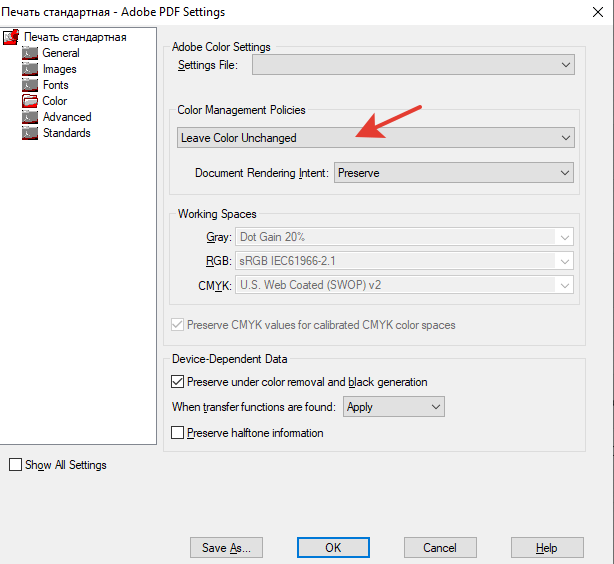Open the Gray working space dropdown
614x564 pixels.
tap(404, 237)
